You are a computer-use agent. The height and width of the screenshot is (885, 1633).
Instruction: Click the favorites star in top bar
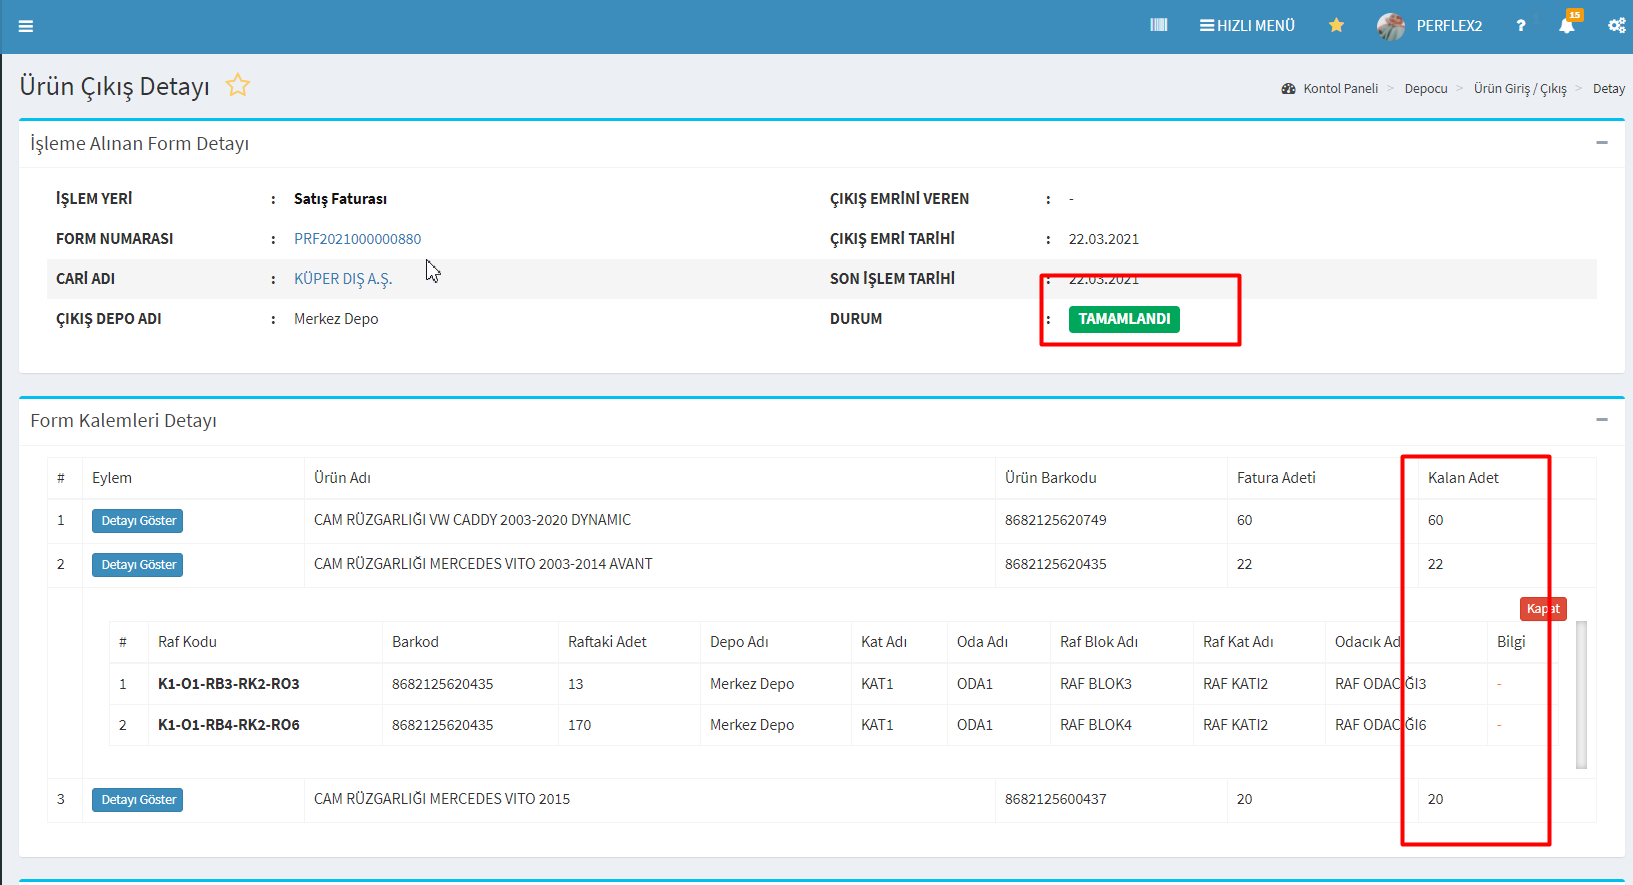point(1336,25)
